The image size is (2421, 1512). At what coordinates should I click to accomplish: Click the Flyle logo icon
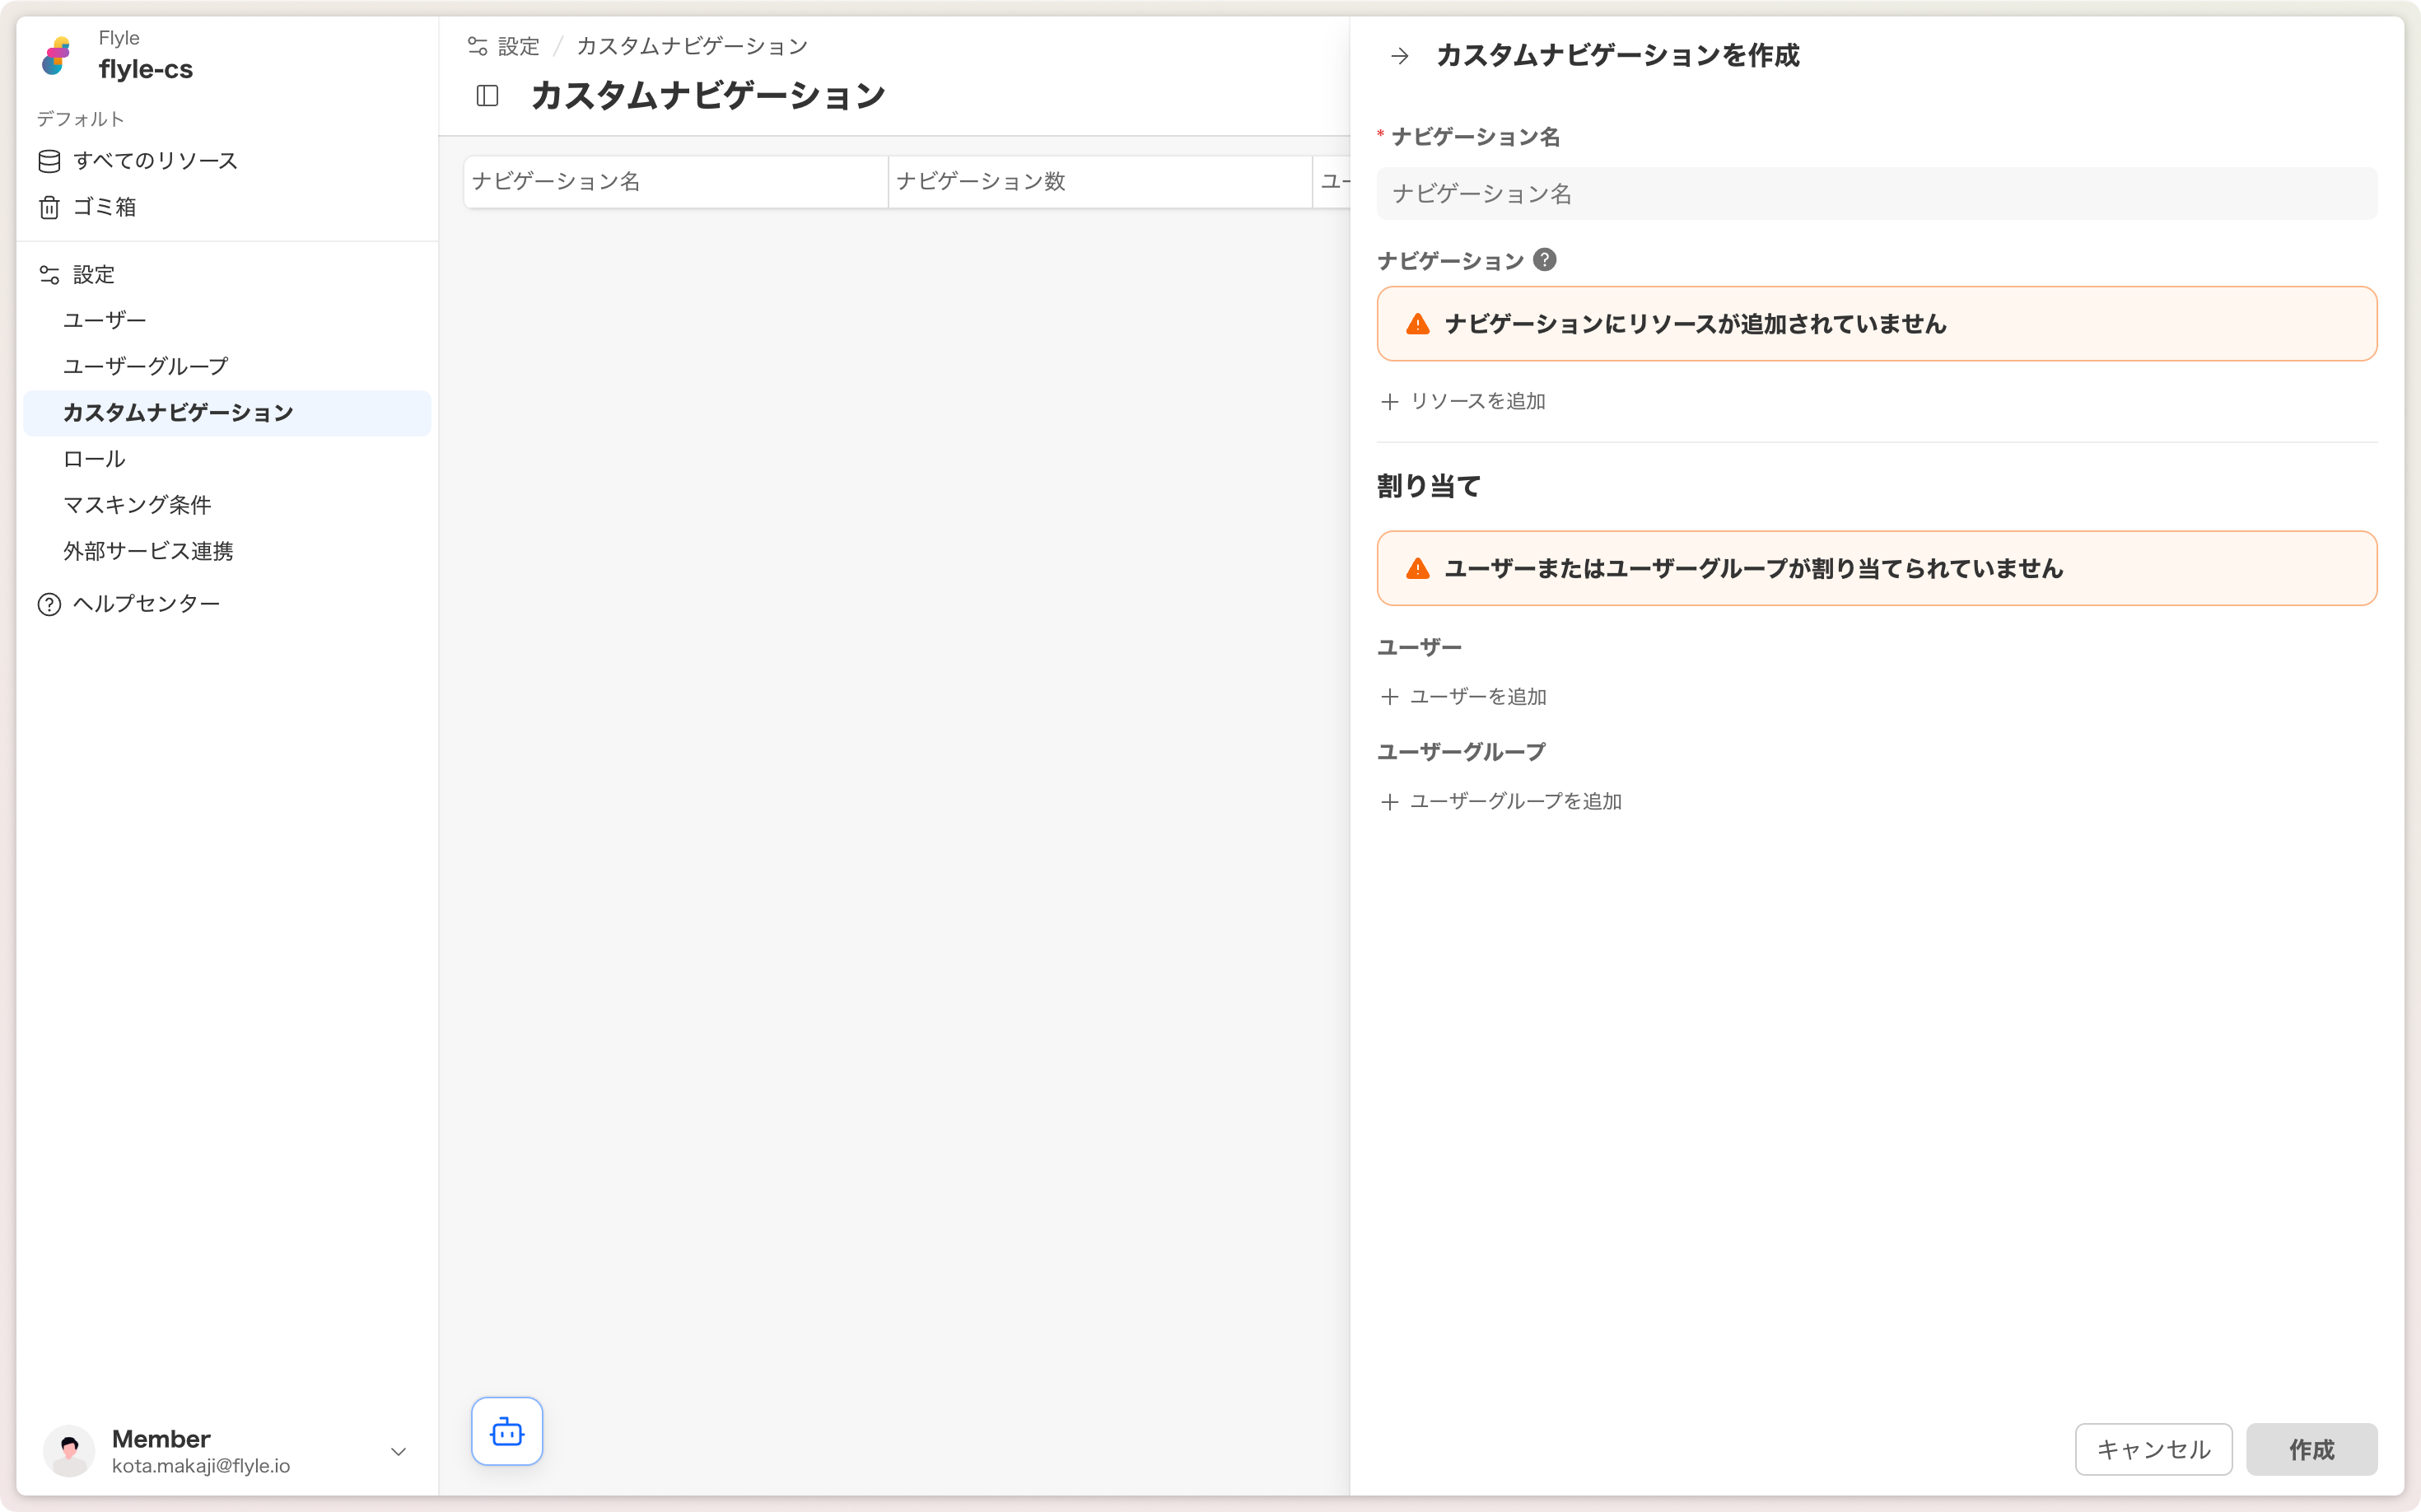[x=57, y=56]
